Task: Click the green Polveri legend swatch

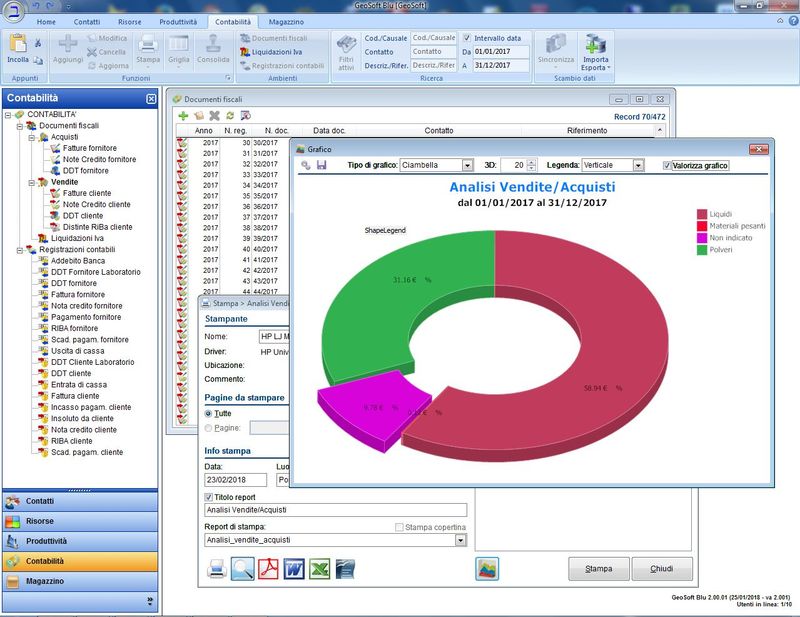Action: 701,249
